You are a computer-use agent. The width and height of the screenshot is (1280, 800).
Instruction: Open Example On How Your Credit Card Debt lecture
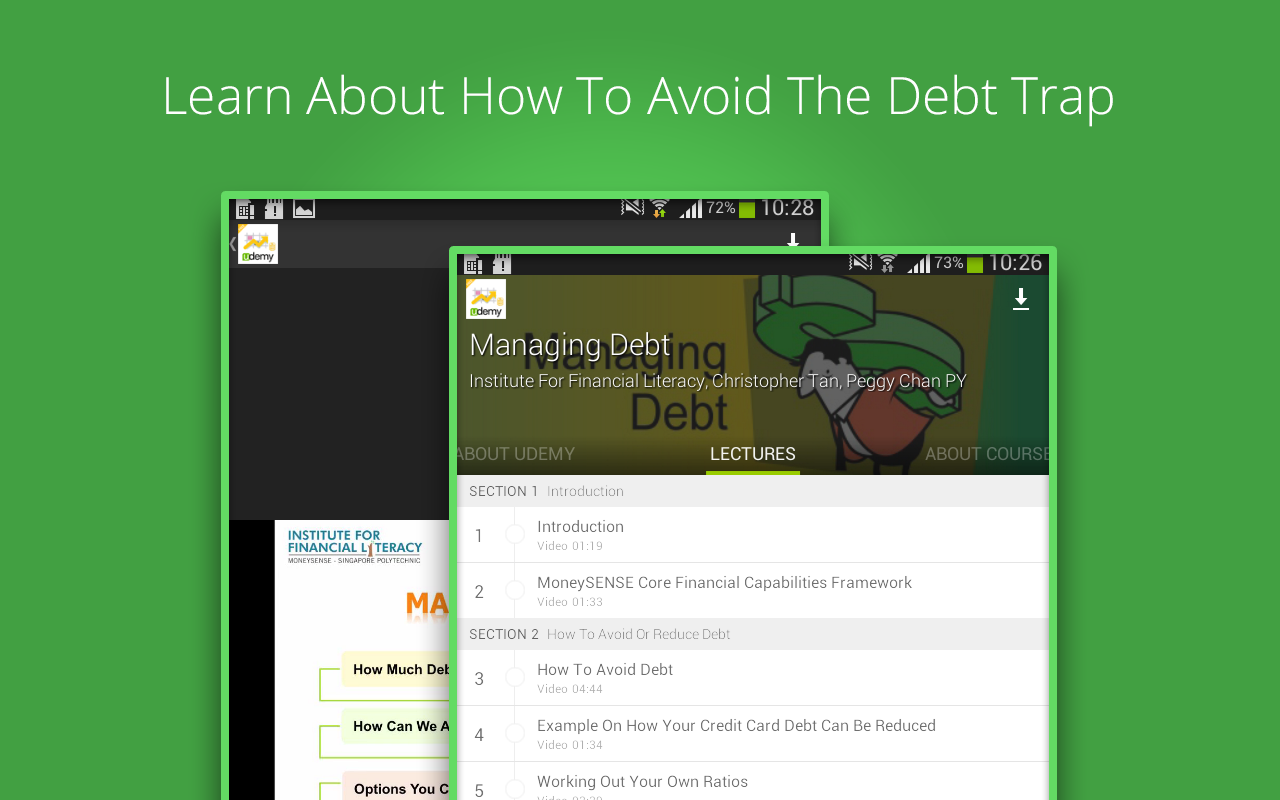753,734
